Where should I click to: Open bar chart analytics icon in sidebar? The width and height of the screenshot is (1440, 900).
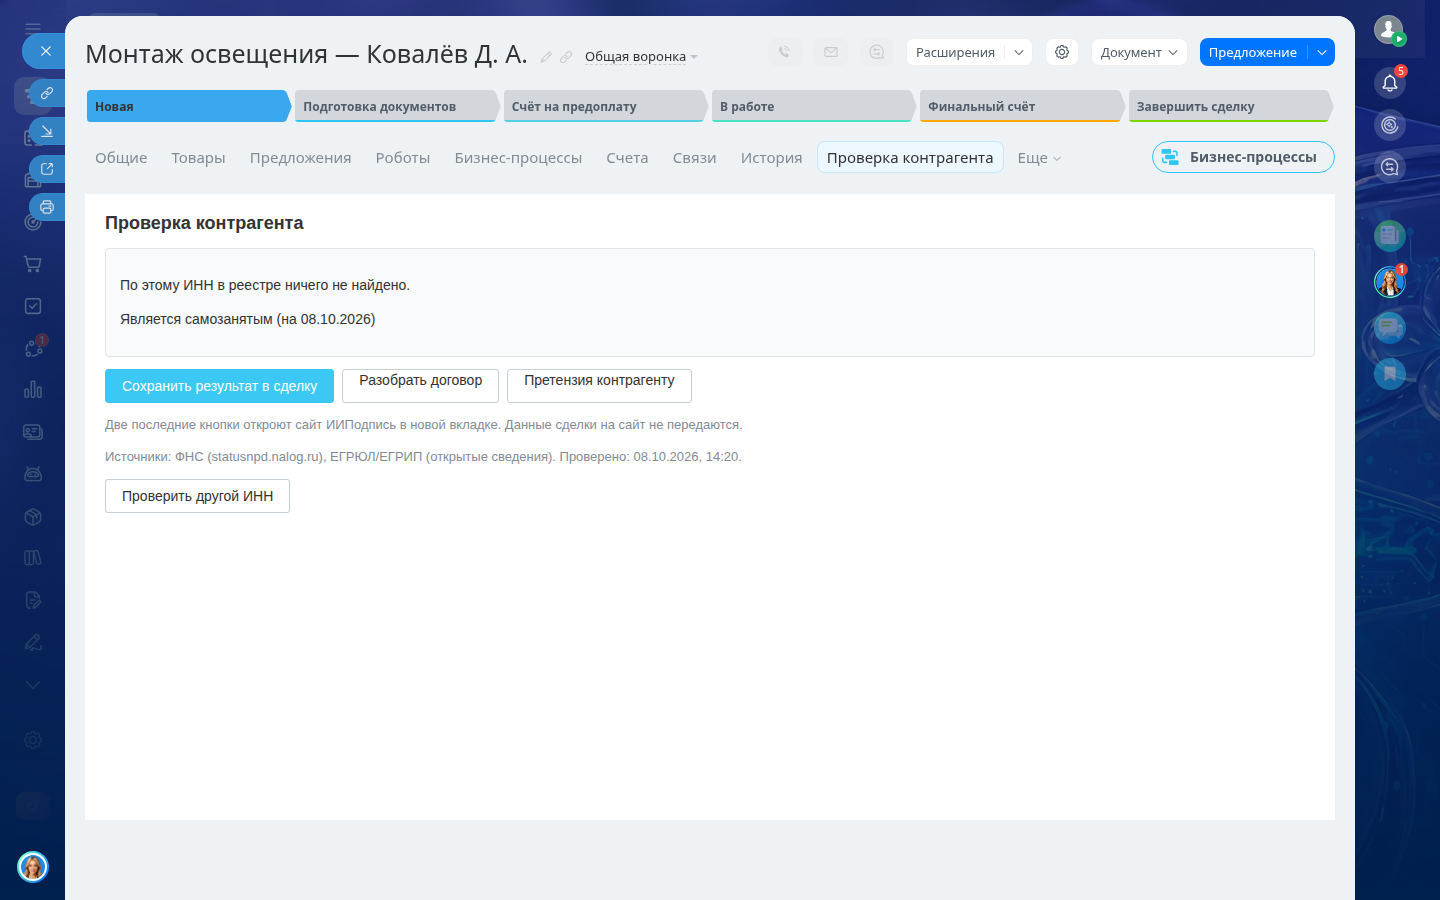point(33,390)
